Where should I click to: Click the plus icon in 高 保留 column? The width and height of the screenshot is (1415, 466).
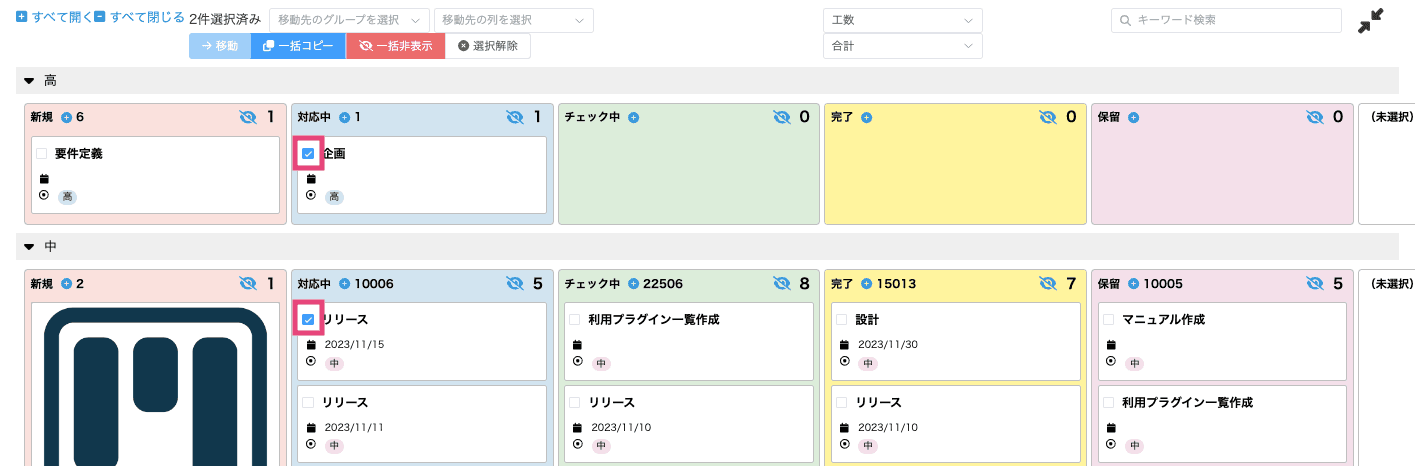(x=1133, y=117)
